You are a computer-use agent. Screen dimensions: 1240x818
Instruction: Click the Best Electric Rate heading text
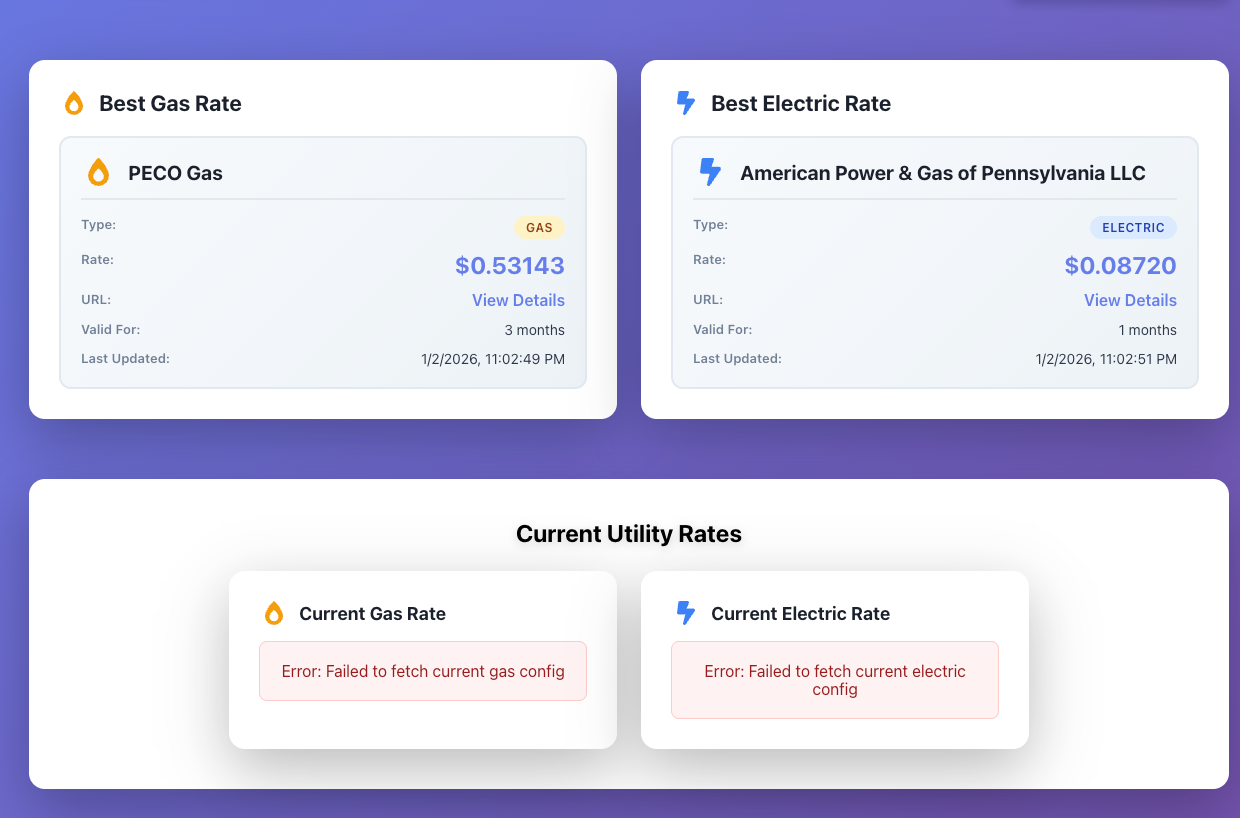coord(800,103)
